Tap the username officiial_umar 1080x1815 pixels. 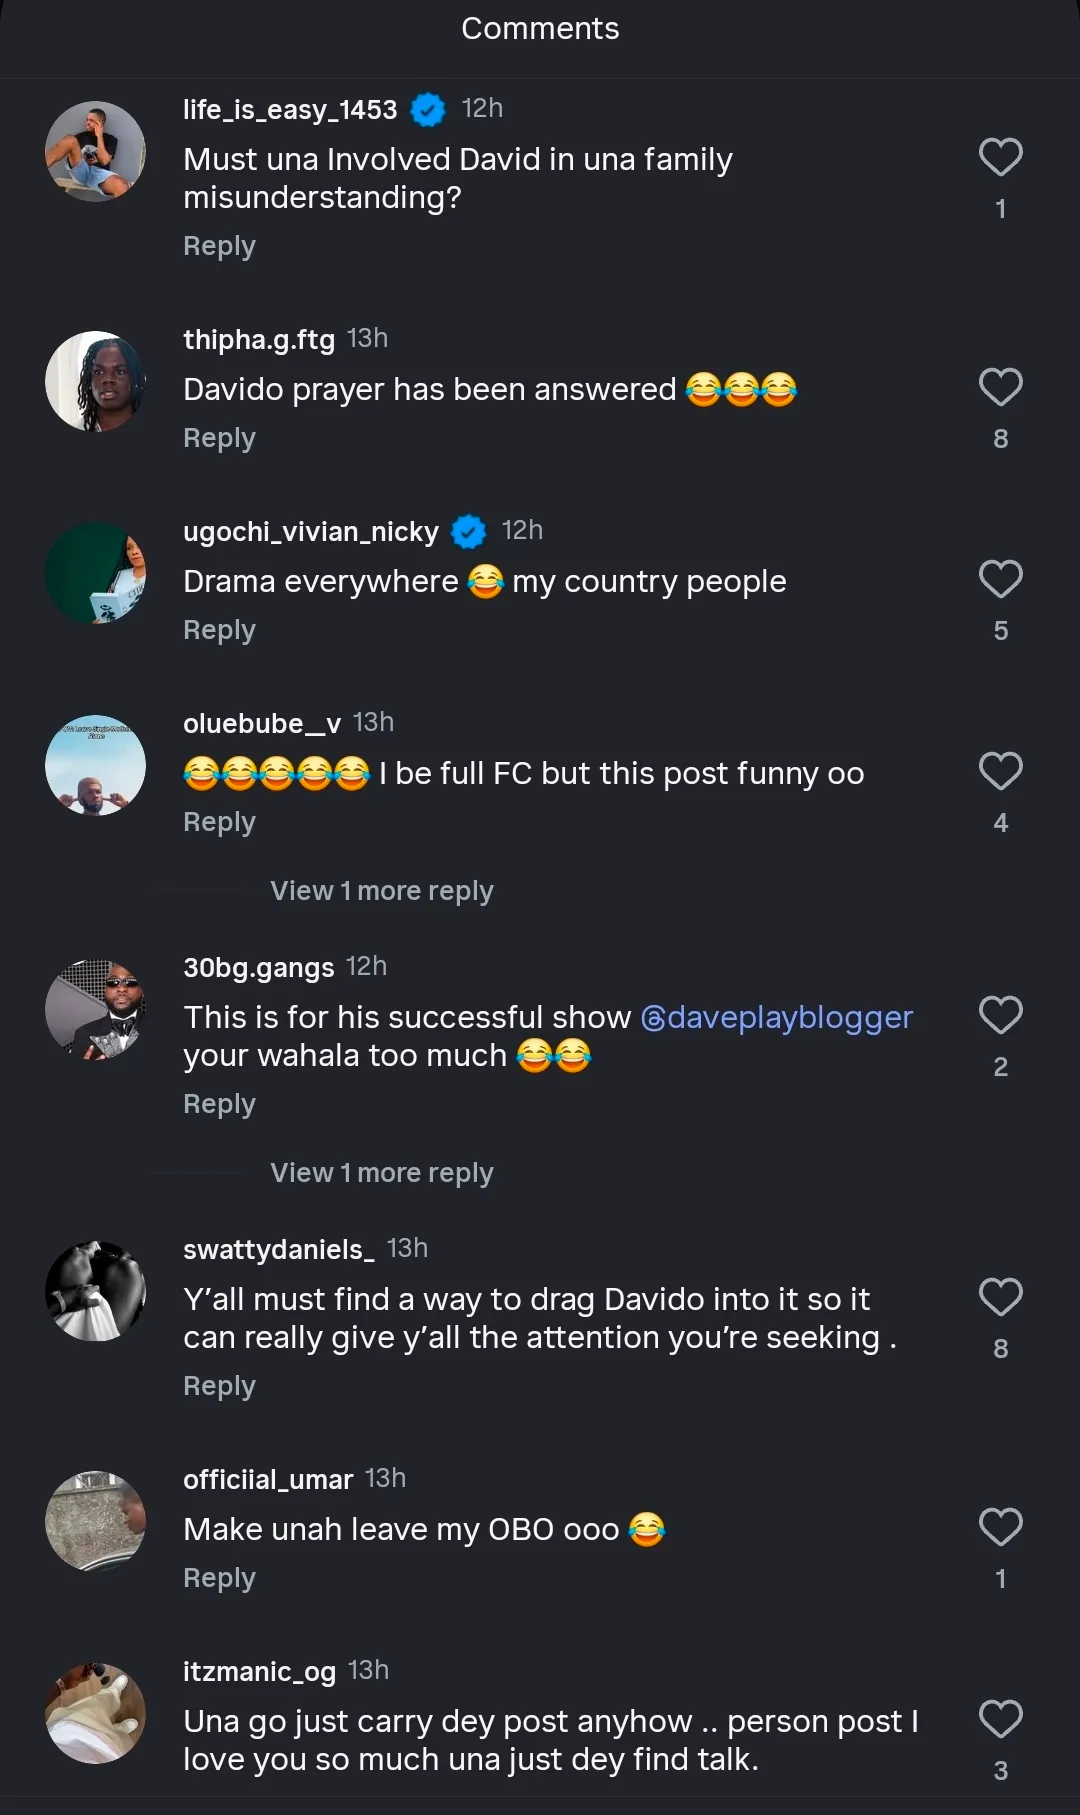click(x=268, y=1479)
